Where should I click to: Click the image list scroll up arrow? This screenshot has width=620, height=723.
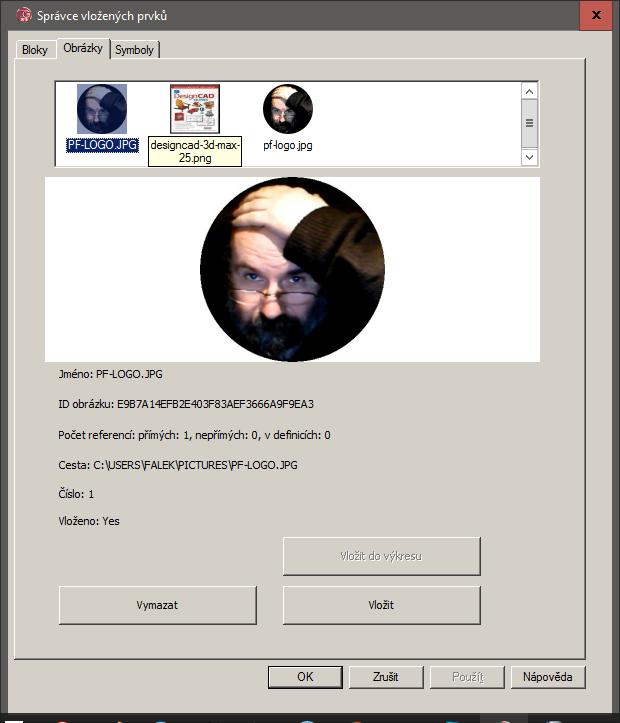pos(529,91)
